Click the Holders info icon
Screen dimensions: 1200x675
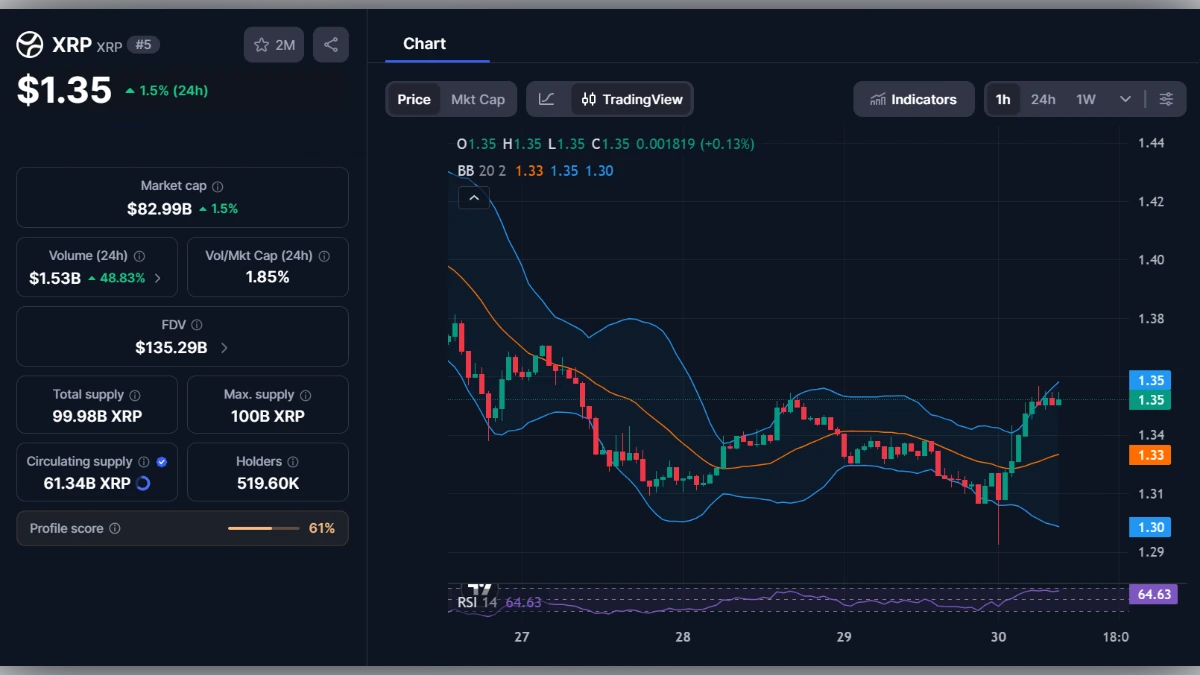coord(293,462)
